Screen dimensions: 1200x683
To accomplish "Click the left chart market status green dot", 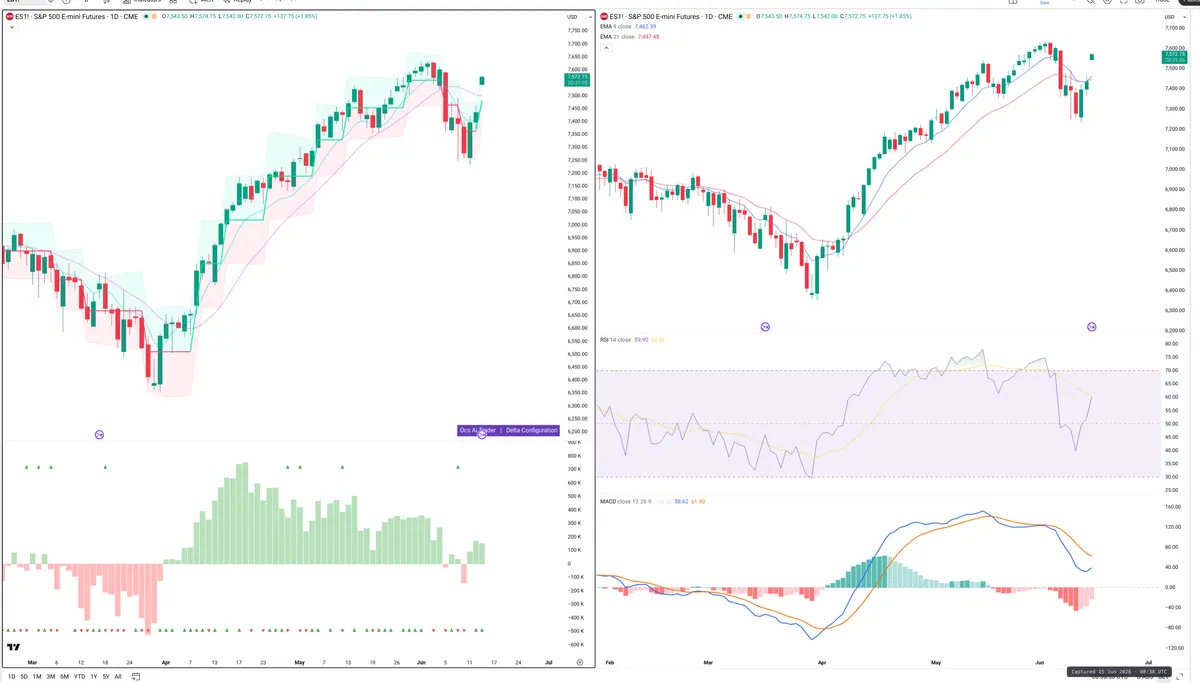I will tap(146, 17).
